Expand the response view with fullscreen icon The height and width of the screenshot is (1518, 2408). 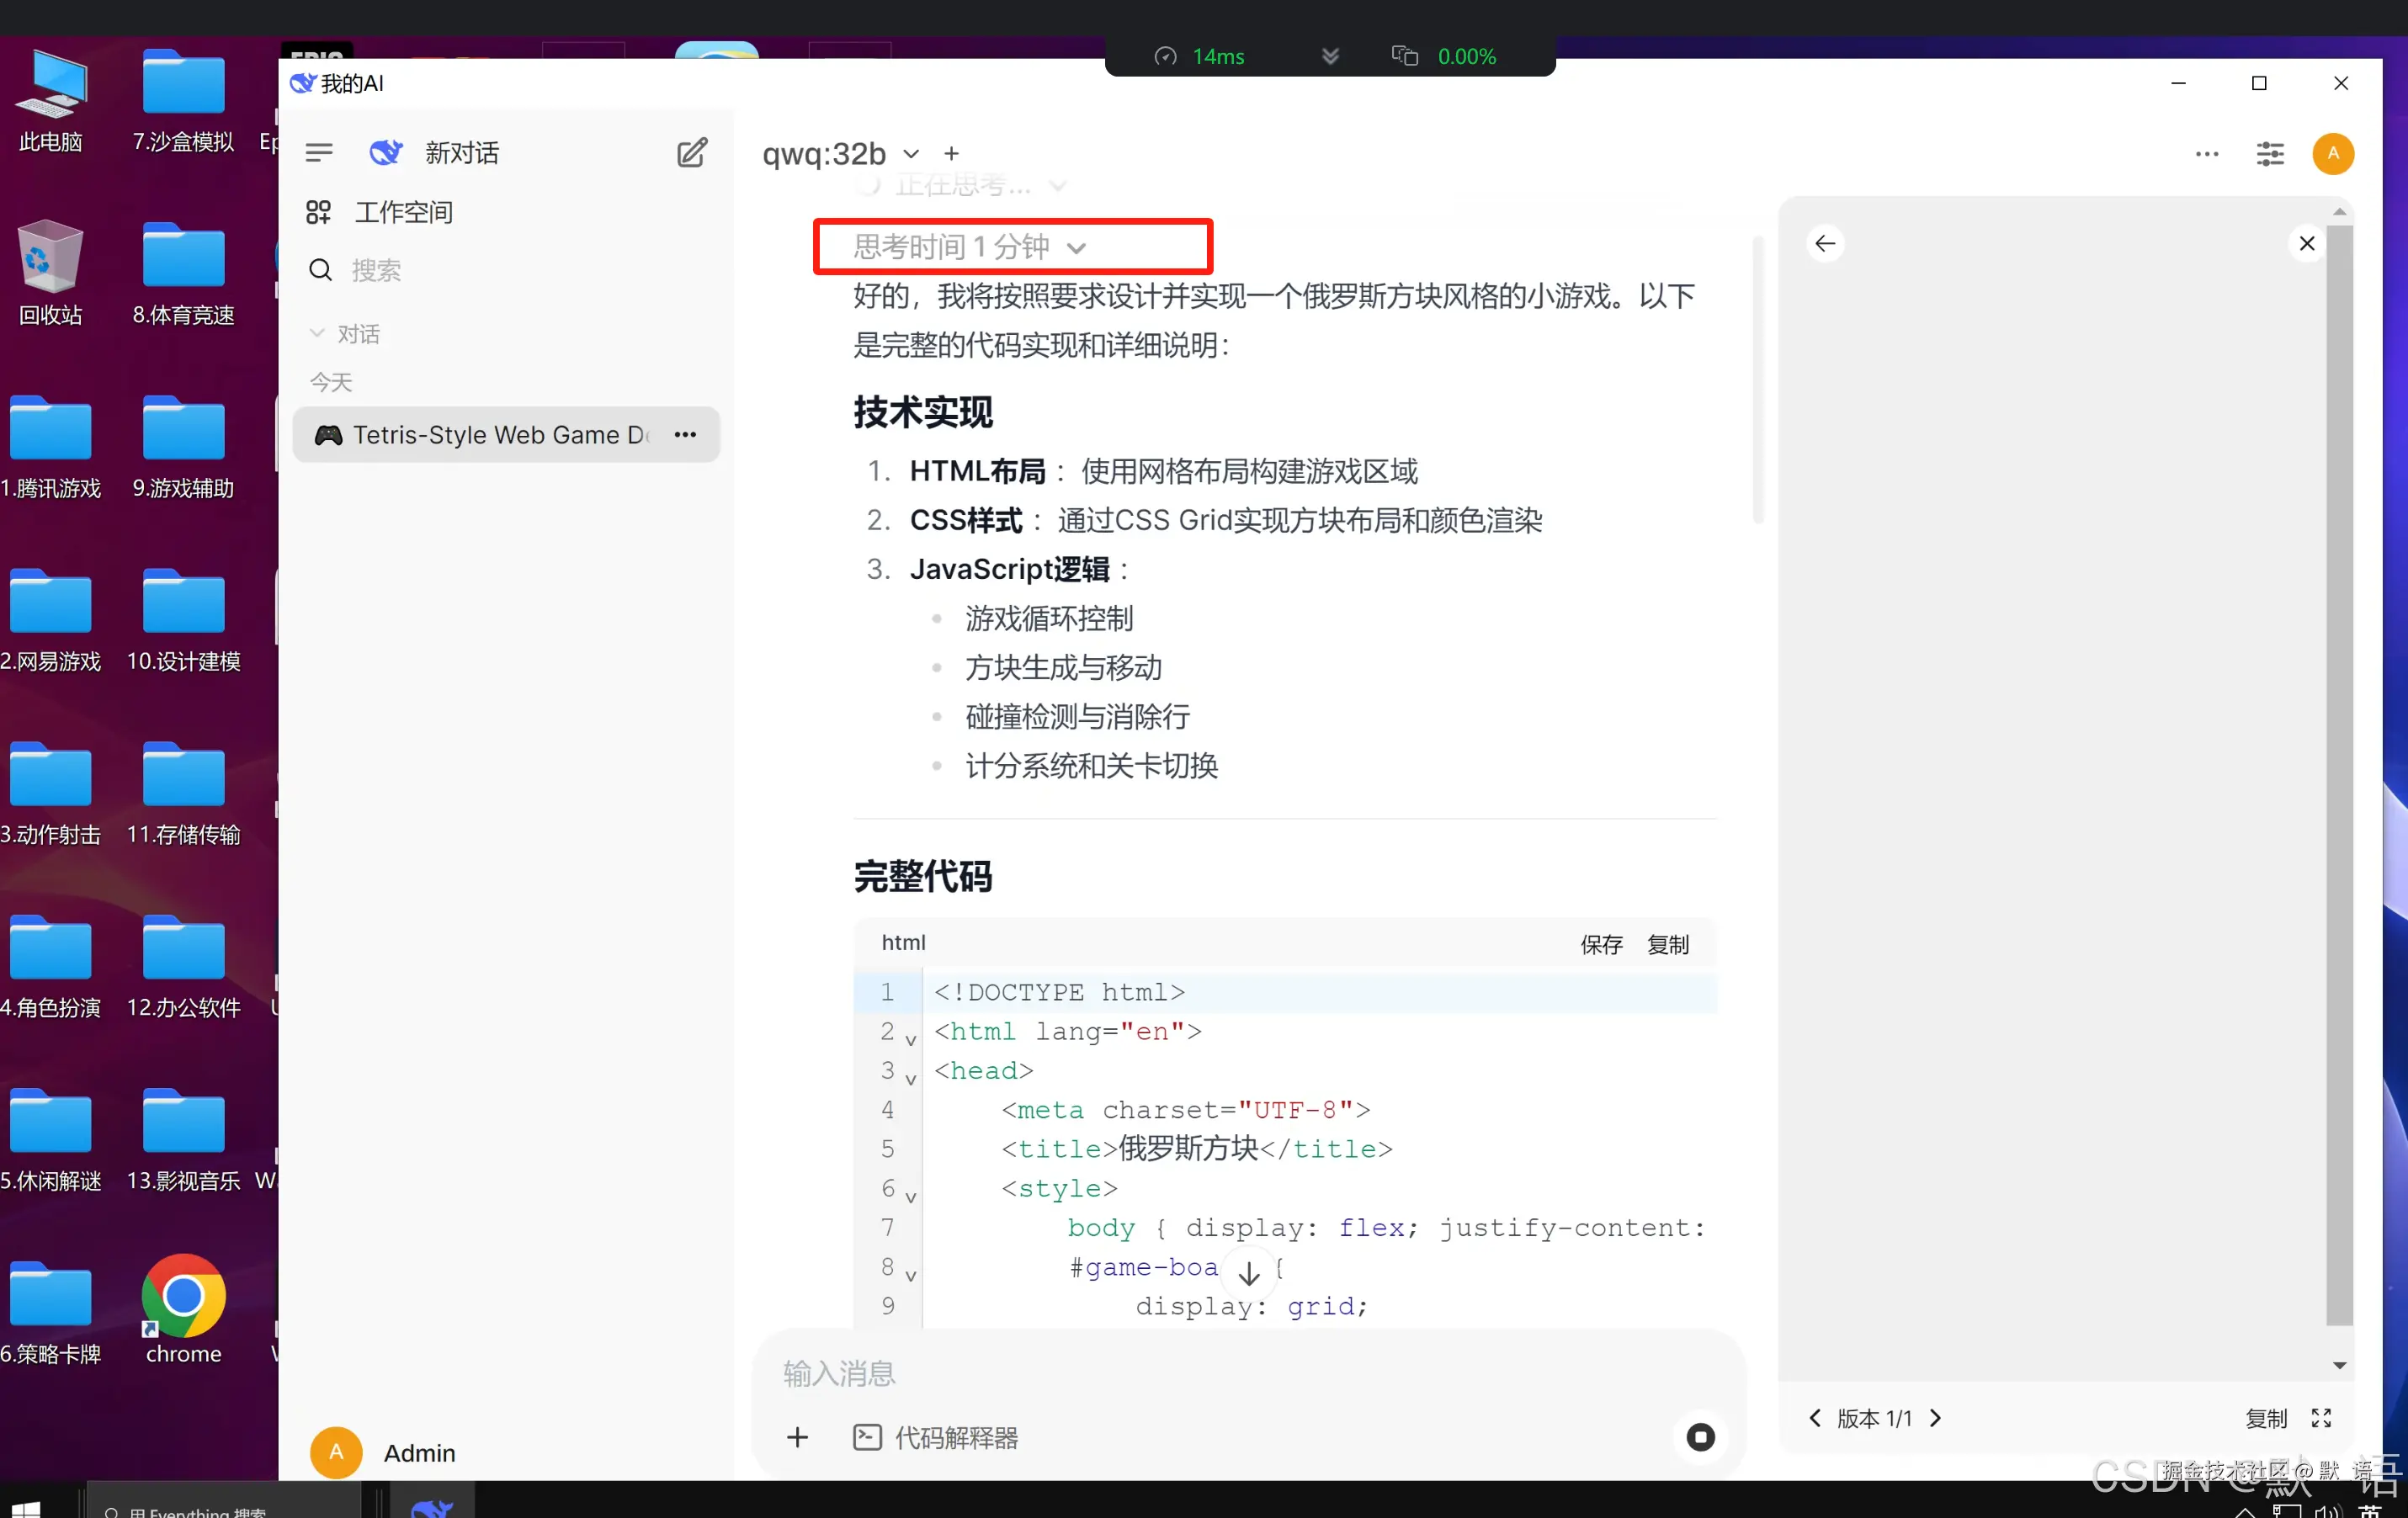(x=2322, y=1418)
